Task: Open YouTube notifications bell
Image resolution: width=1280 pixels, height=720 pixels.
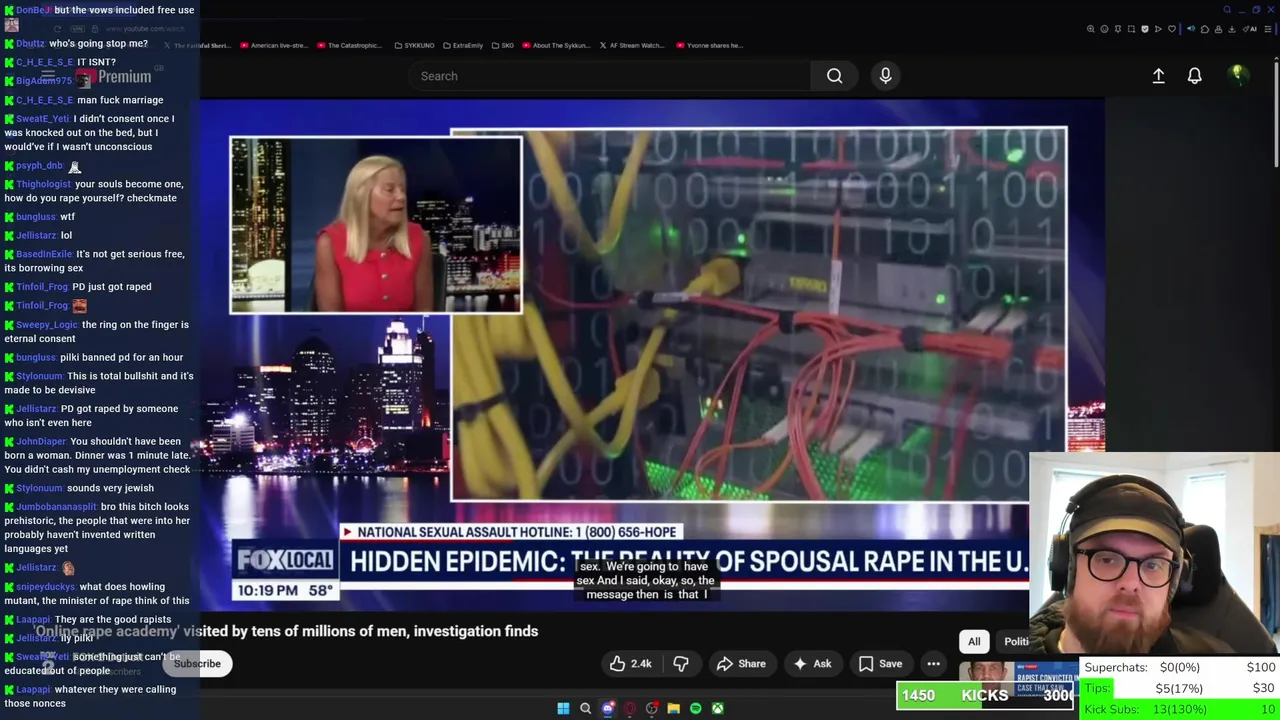Action: [1194, 76]
